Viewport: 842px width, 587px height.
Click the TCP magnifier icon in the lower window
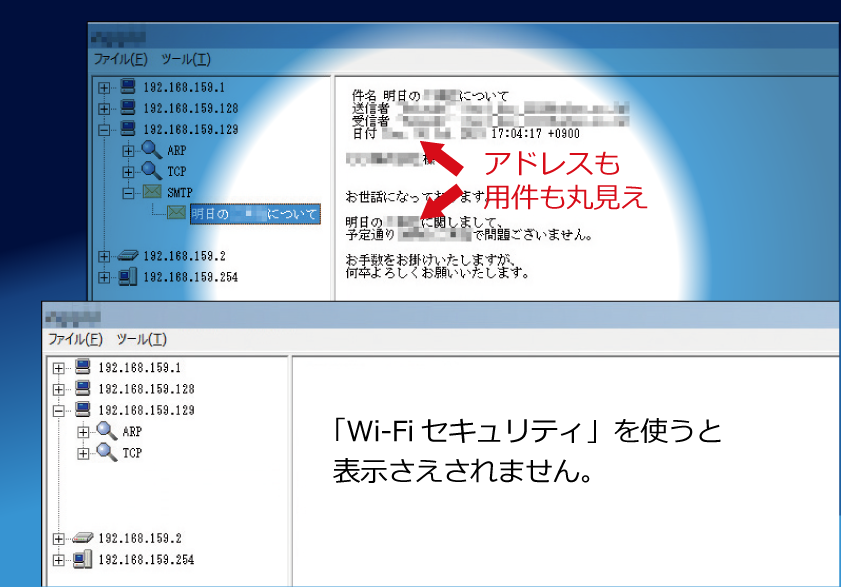click(107, 453)
